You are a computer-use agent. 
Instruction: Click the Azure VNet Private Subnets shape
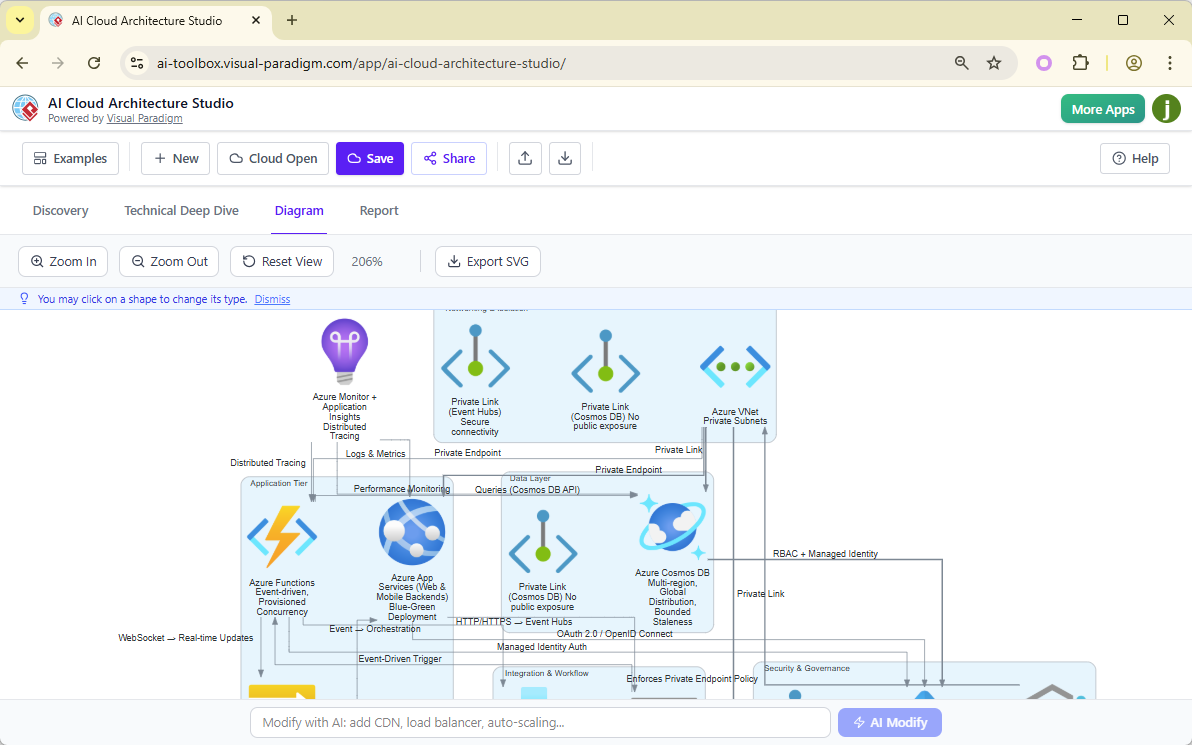pyautogui.click(x=735, y=368)
